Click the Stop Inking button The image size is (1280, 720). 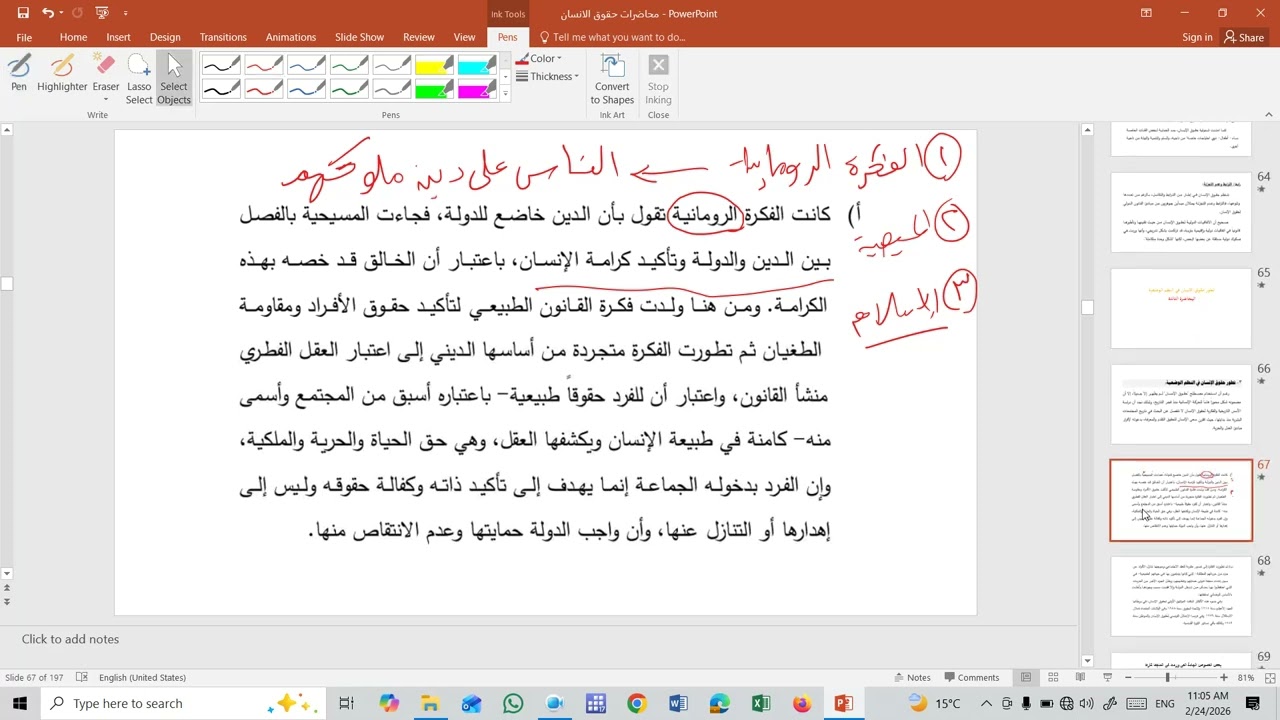coord(658,79)
